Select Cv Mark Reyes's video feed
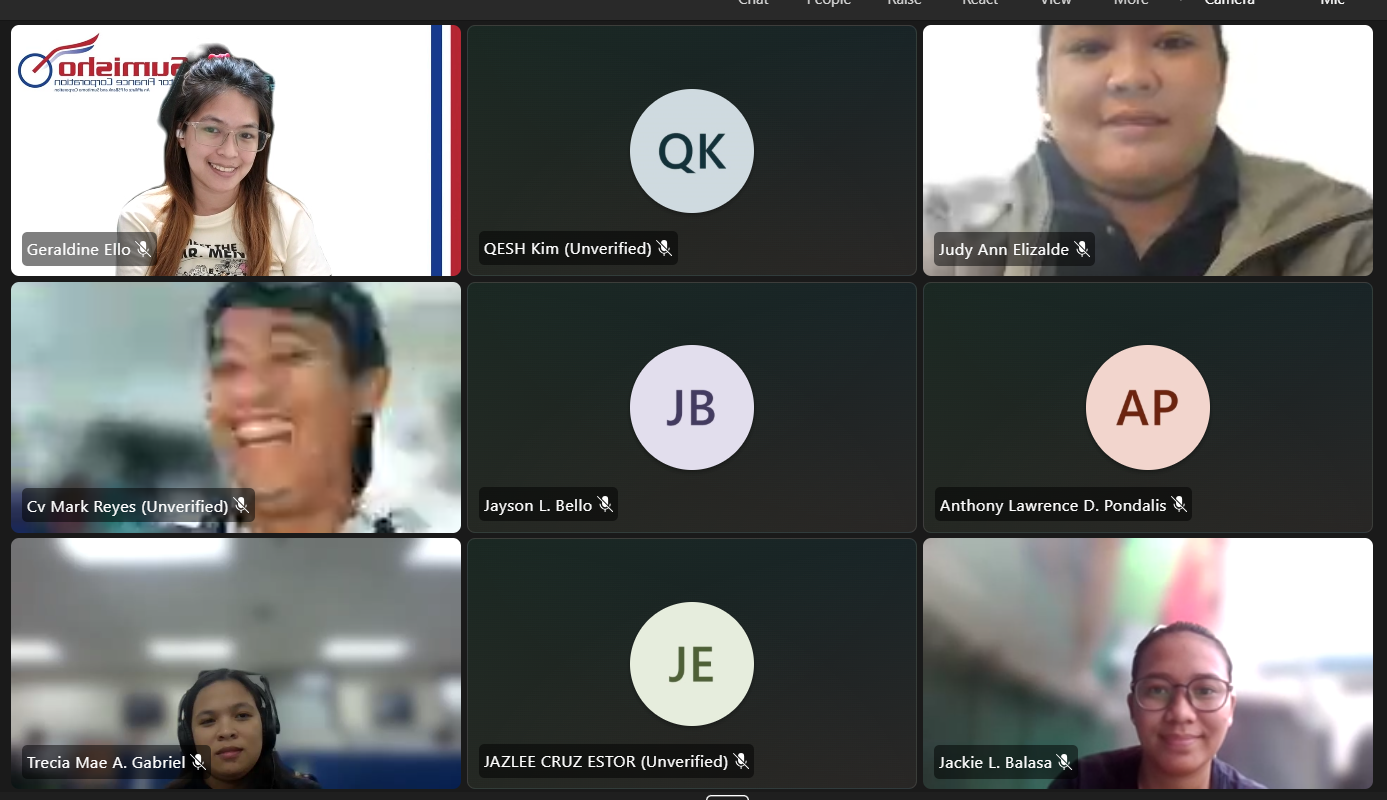Viewport: 1387px width, 800px height. coord(236,407)
